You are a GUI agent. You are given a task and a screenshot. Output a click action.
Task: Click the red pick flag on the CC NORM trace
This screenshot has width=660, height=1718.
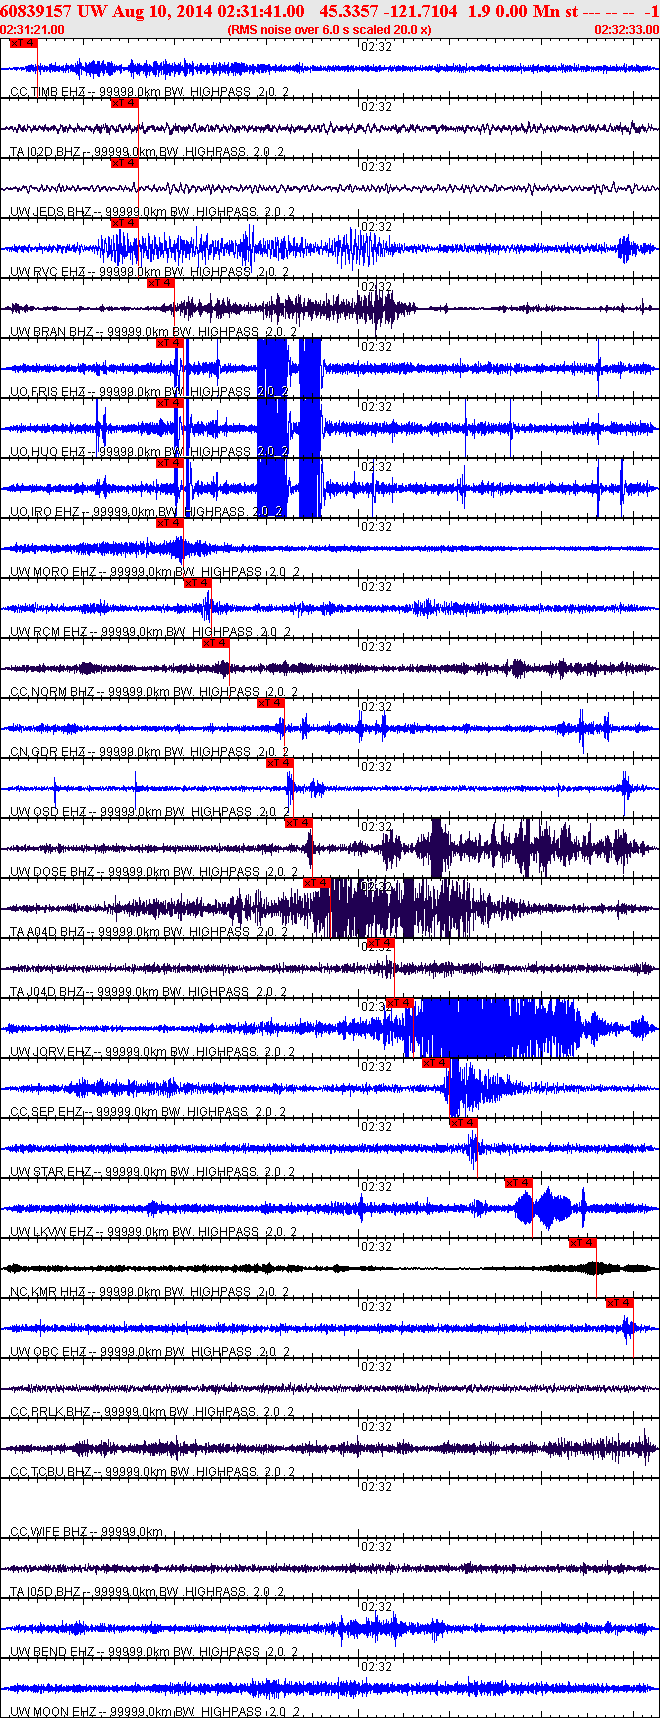(x=216, y=643)
